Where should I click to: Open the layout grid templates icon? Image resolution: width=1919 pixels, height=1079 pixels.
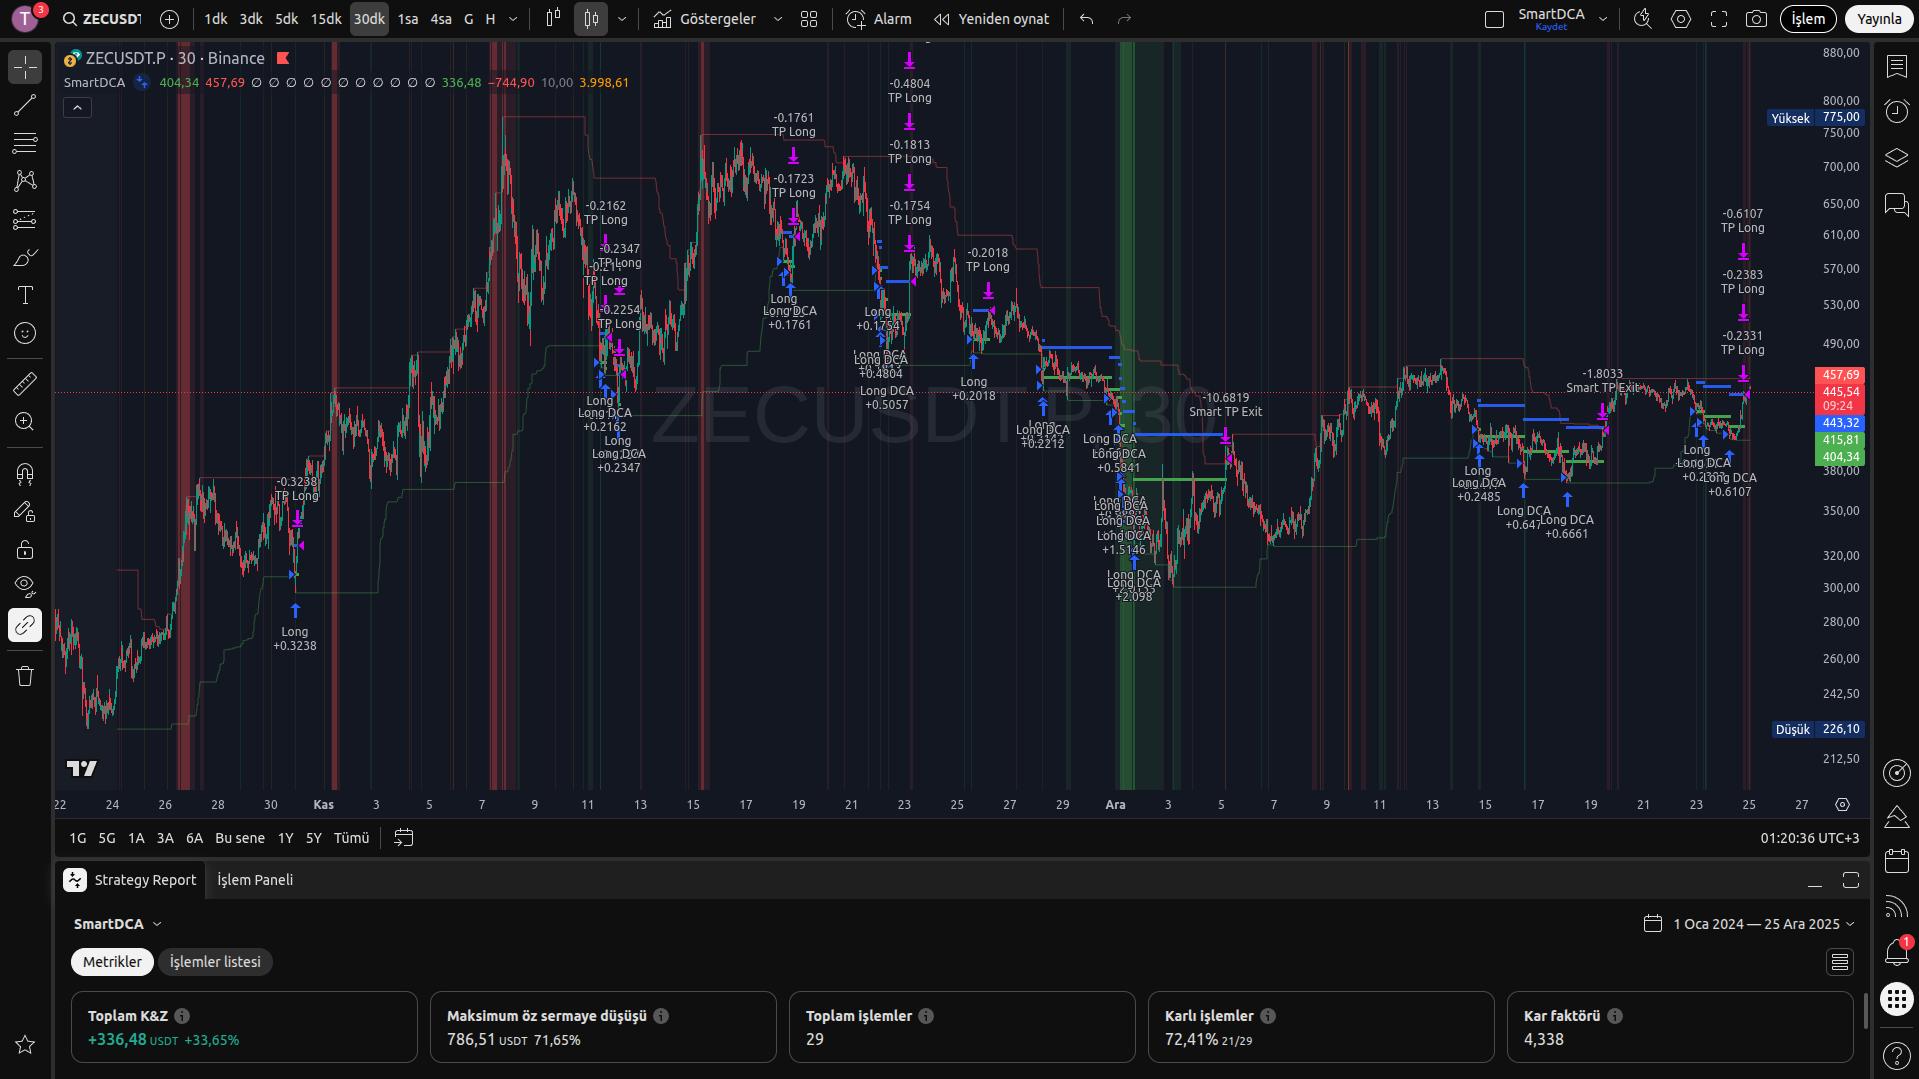pyautogui.click(x=809, y=19)
